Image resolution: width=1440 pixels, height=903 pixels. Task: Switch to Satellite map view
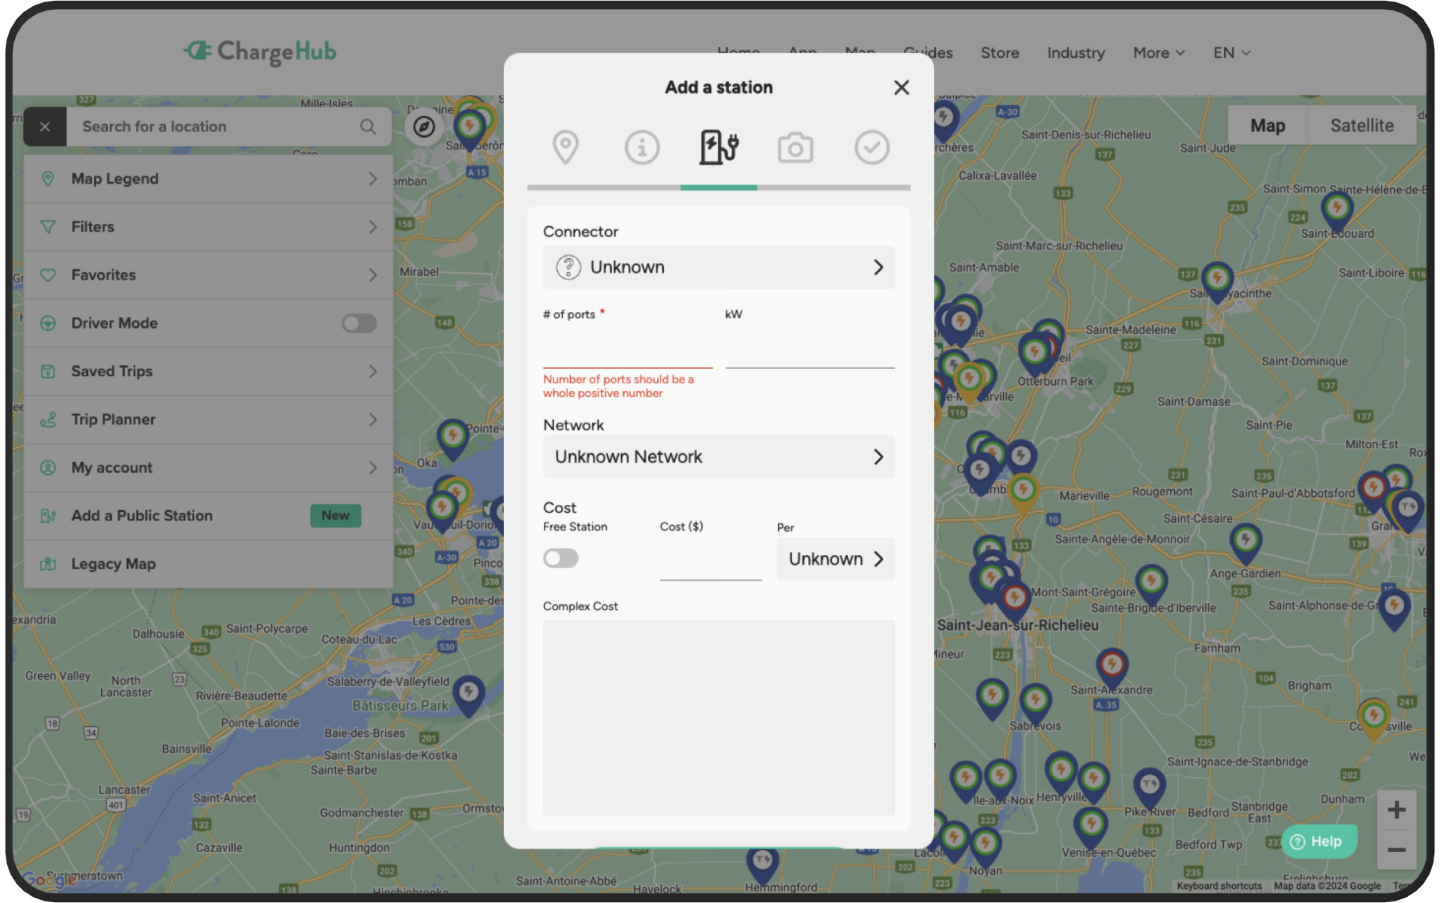point(1361,125)
